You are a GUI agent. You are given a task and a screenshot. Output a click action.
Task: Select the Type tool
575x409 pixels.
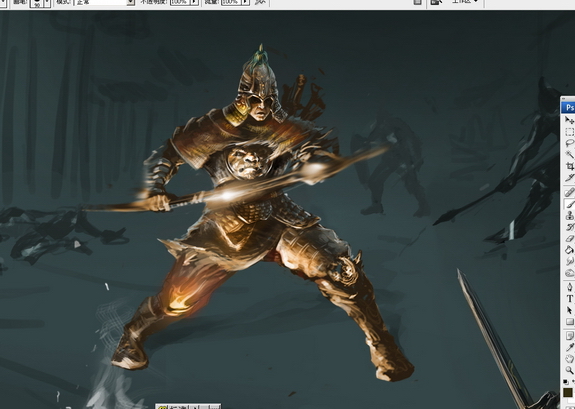569,299
